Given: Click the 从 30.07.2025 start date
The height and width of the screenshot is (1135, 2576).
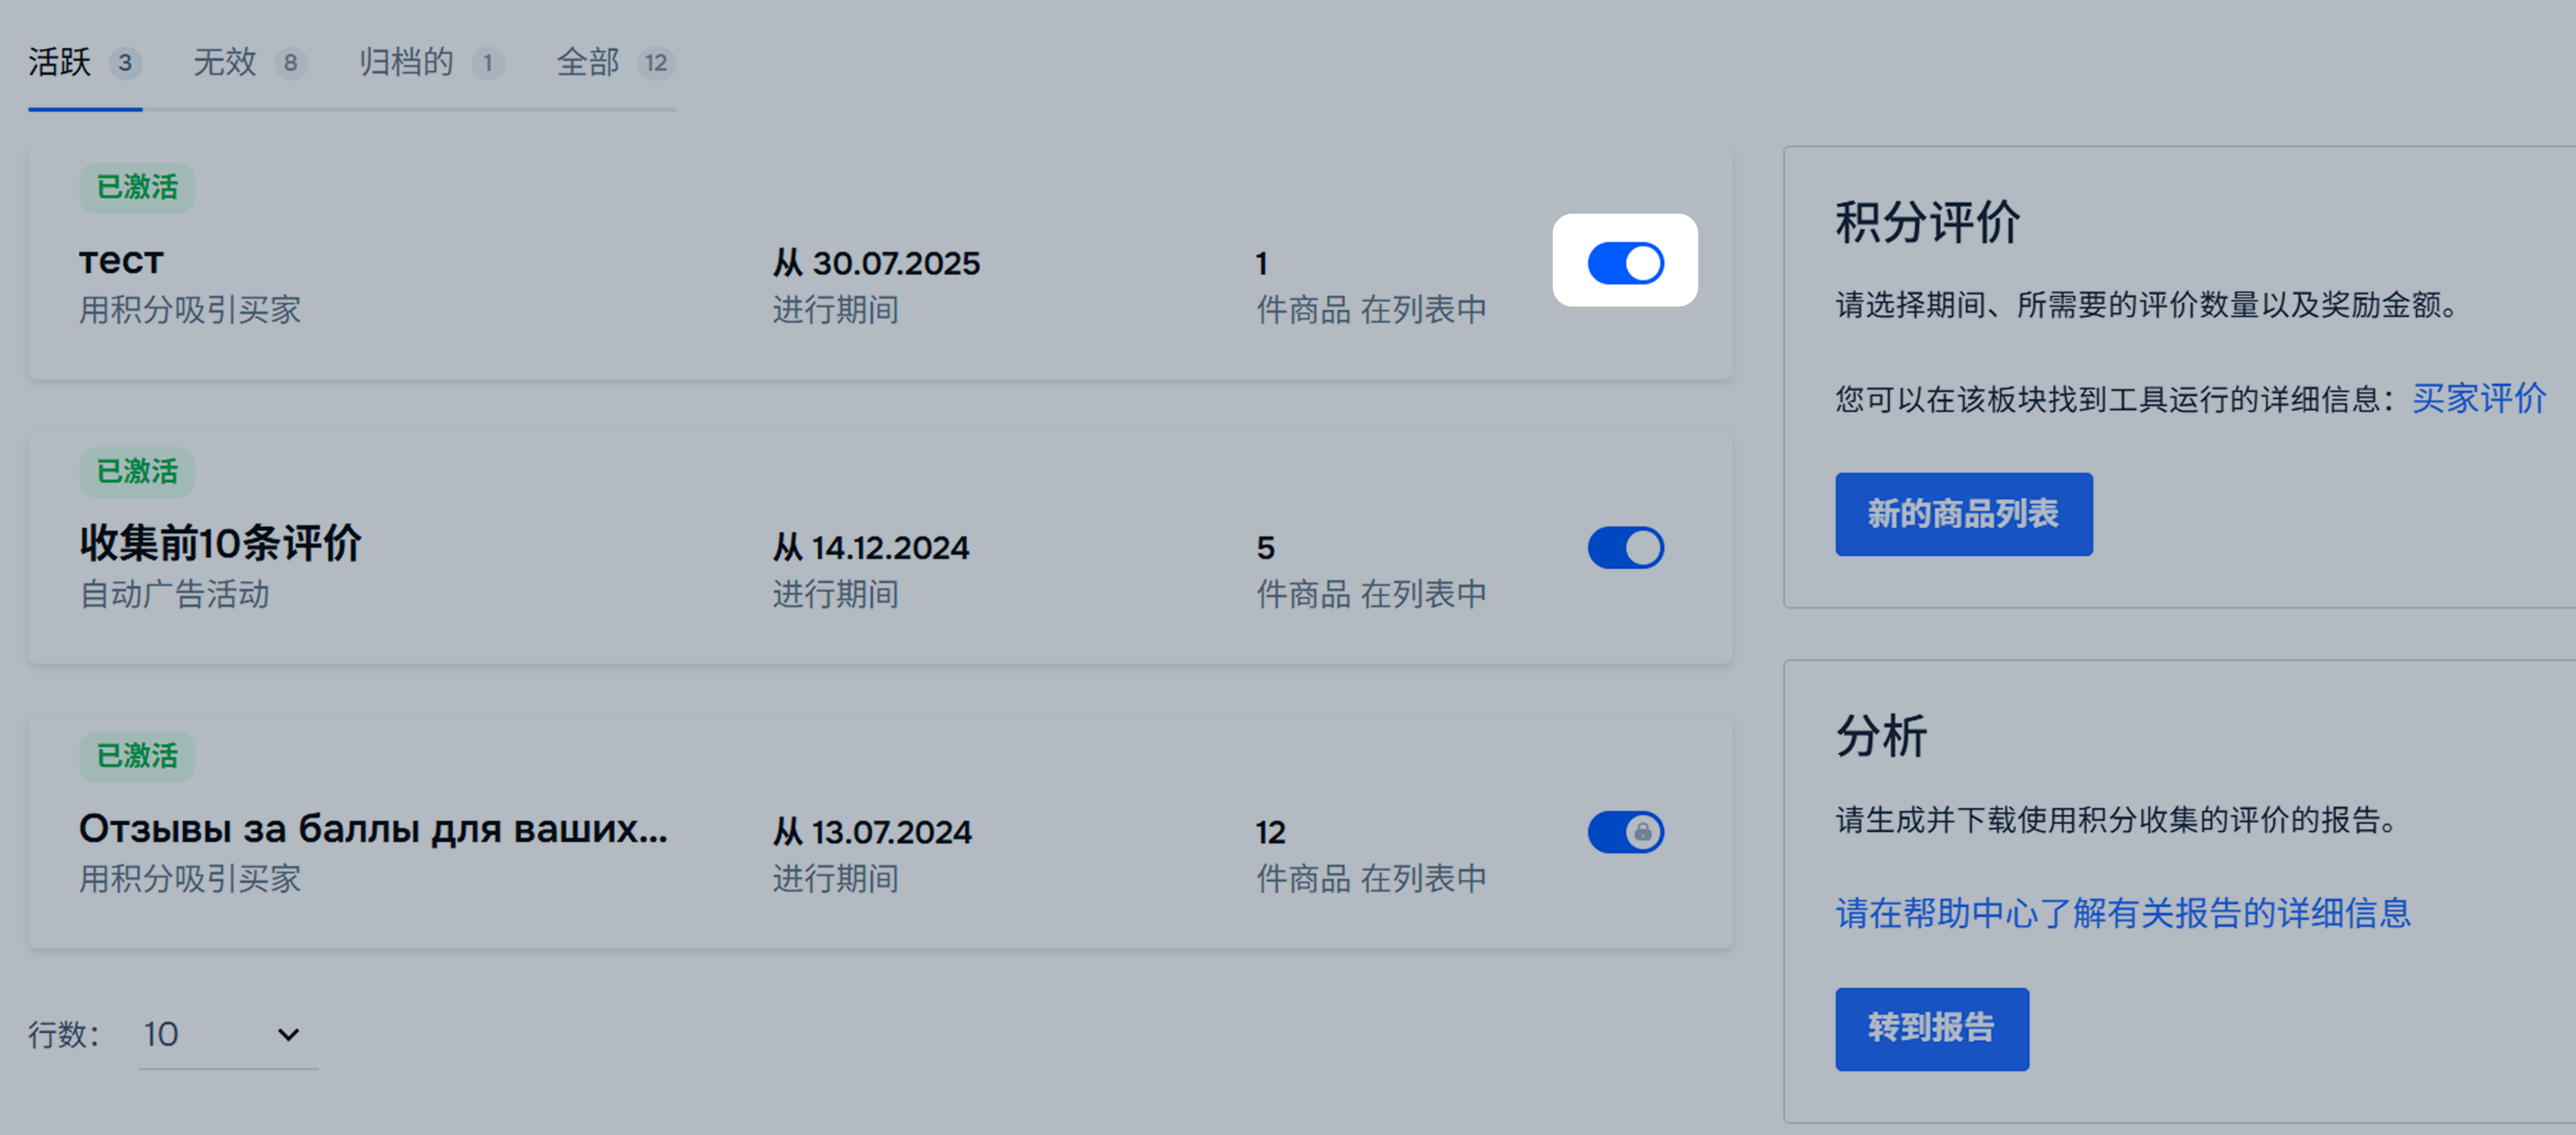Looking at the screenshot, I should click(876, 264).
